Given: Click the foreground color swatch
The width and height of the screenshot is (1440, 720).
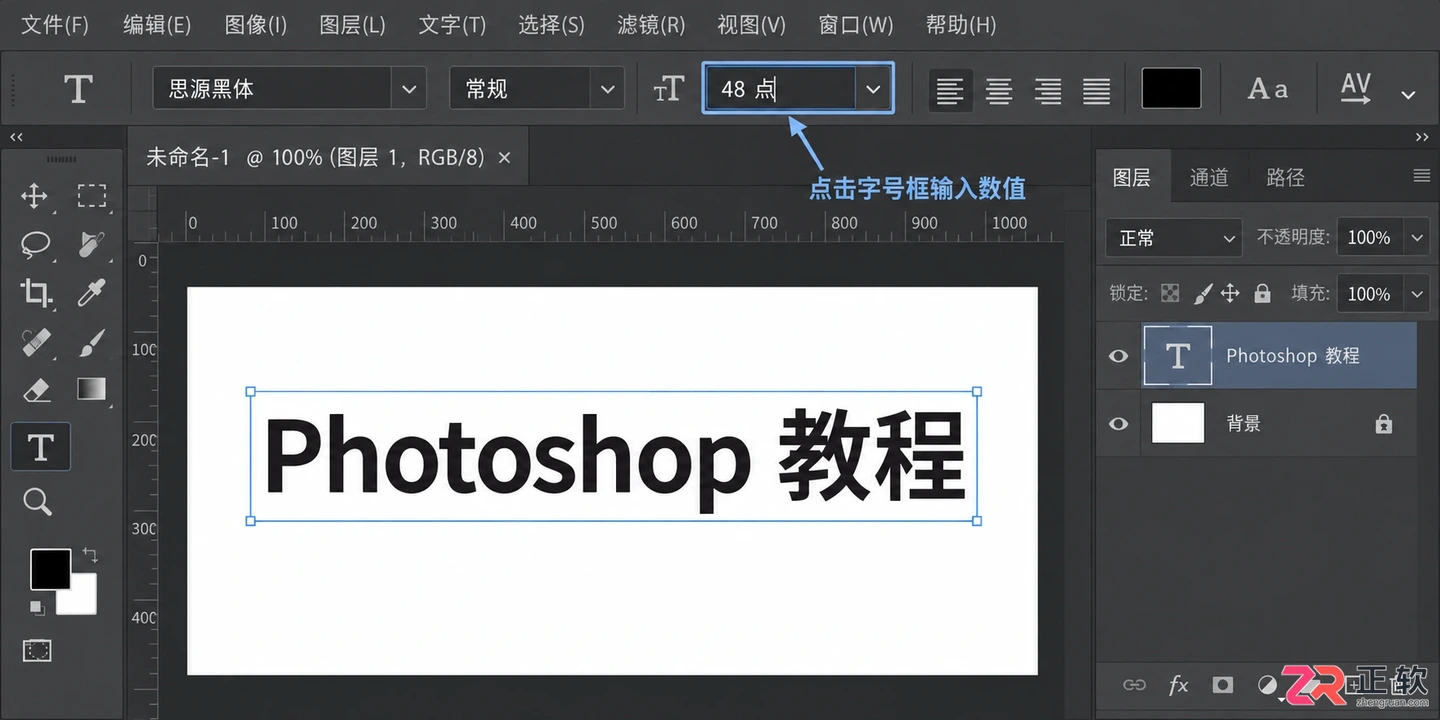Looking at the screenshot, I should 50,569.
